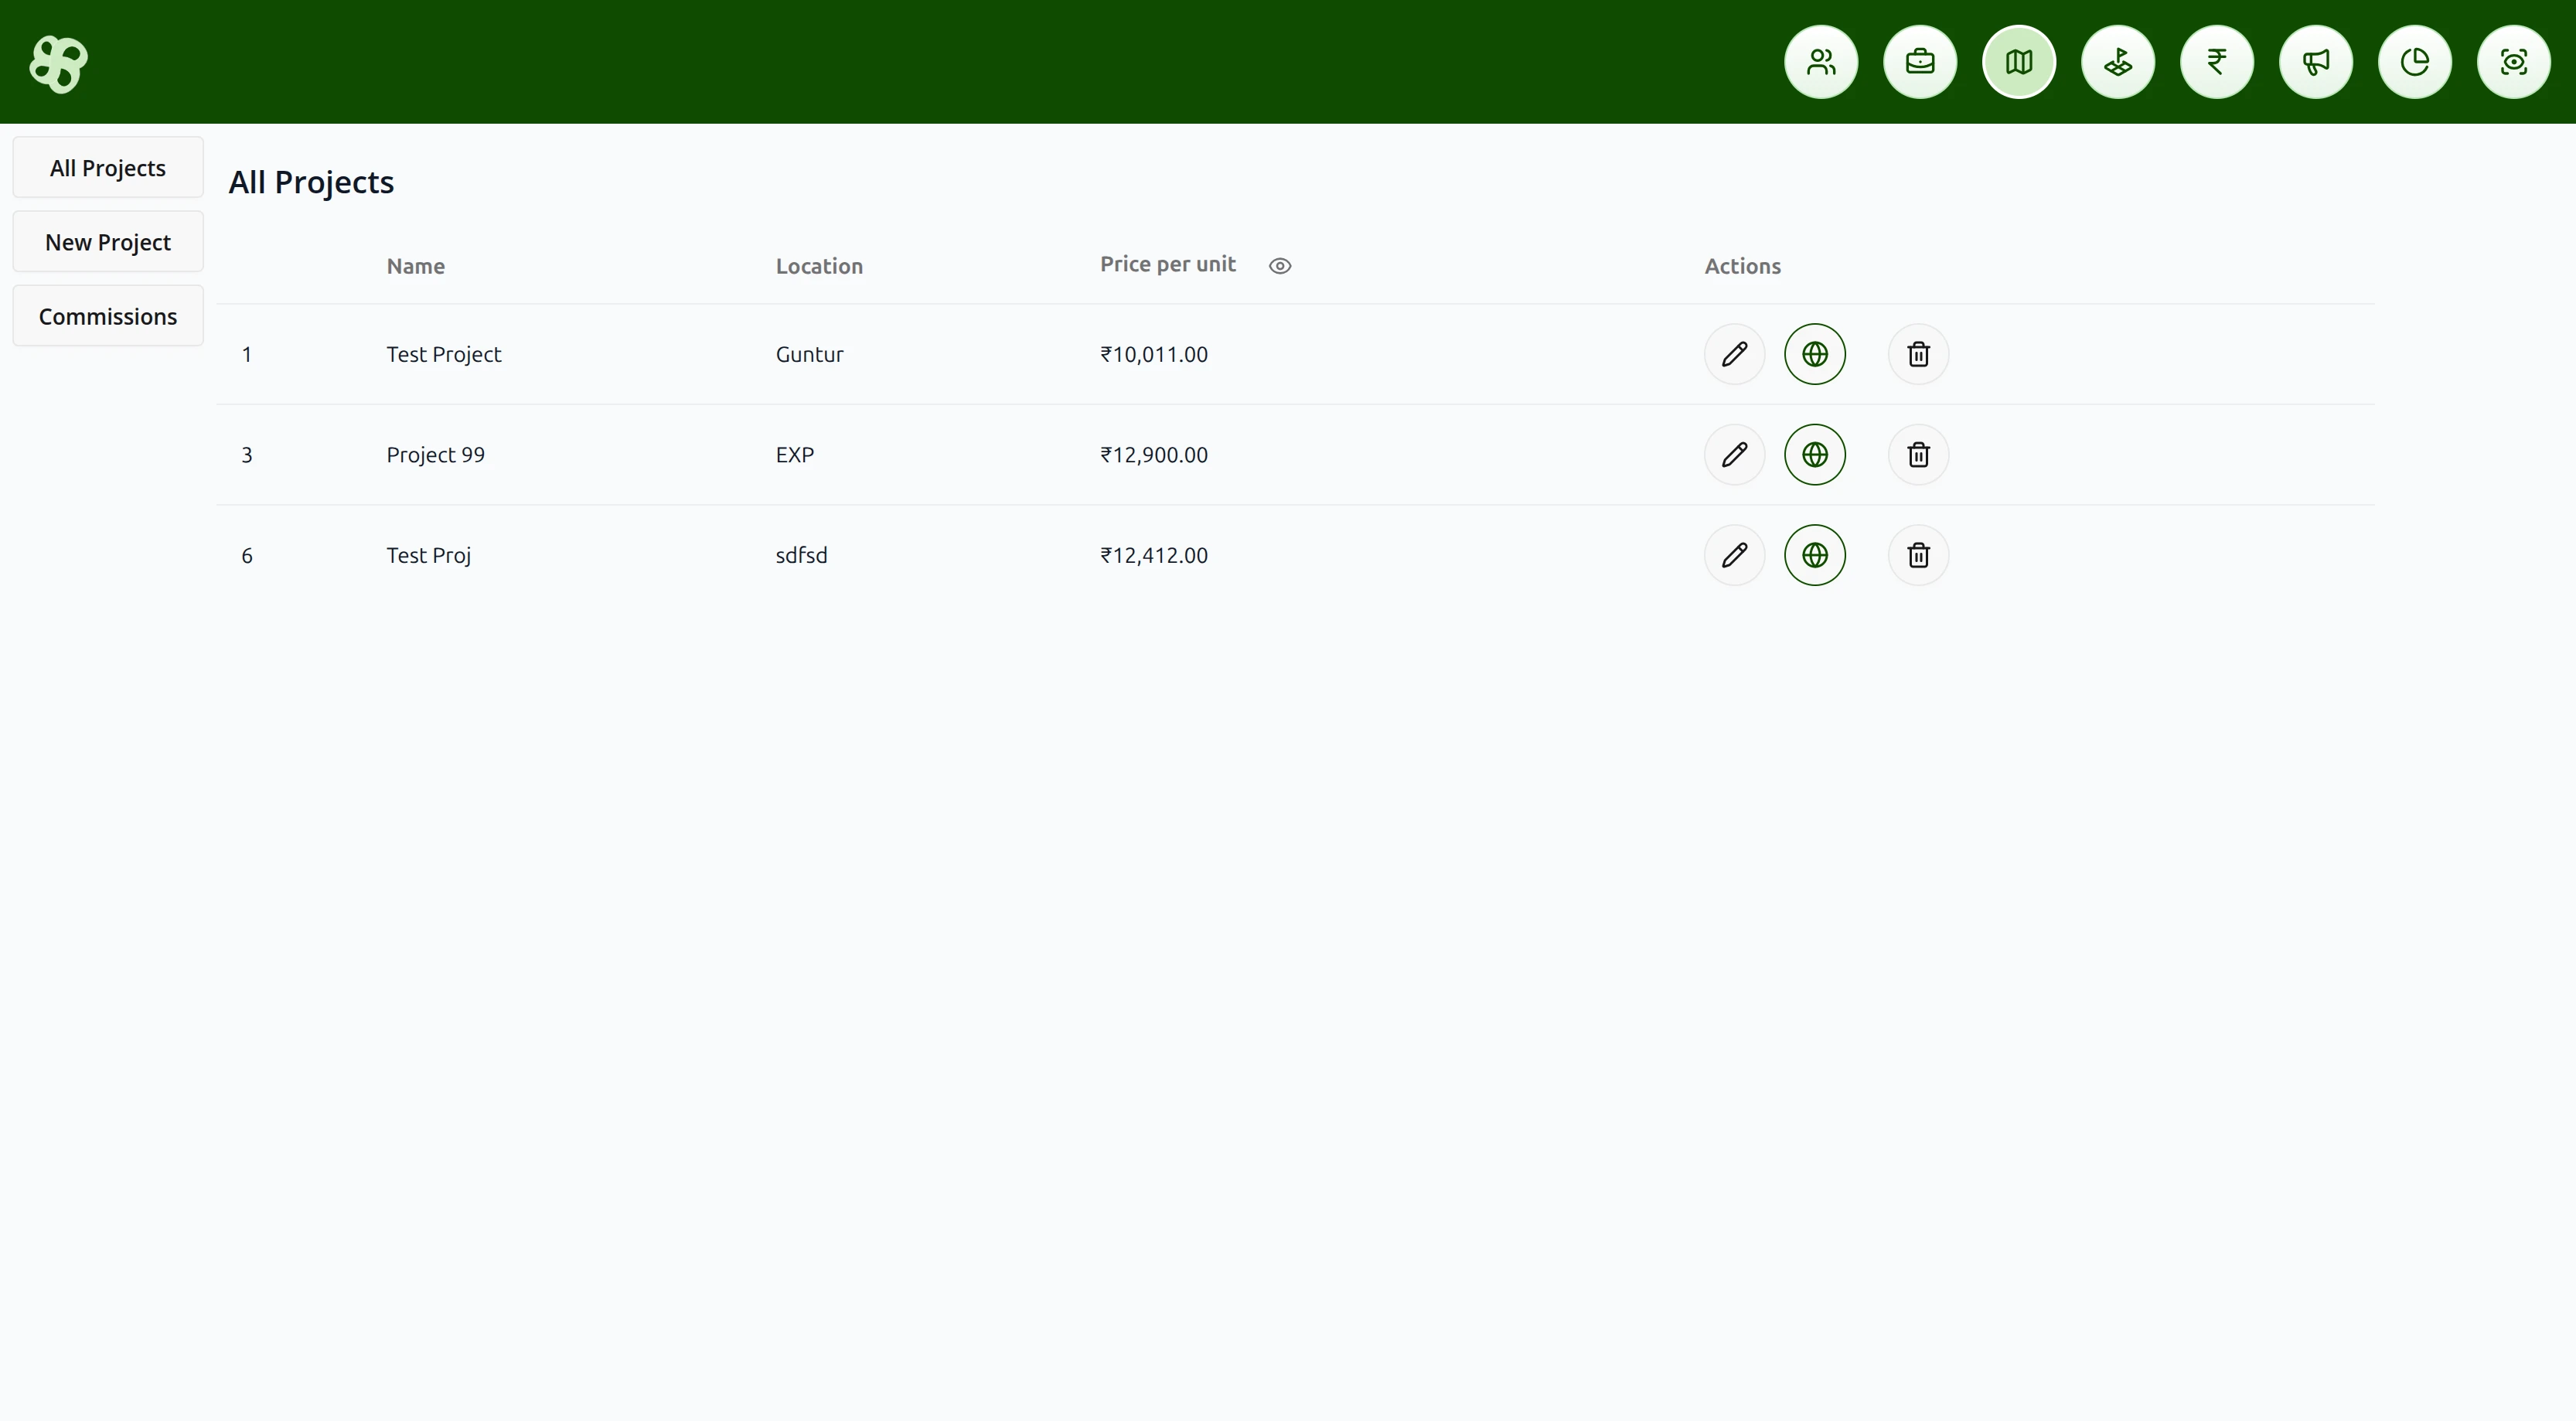2576x1421 pixels.
Task: Click the active map icon in navbar
Action: coord(2019,62)
